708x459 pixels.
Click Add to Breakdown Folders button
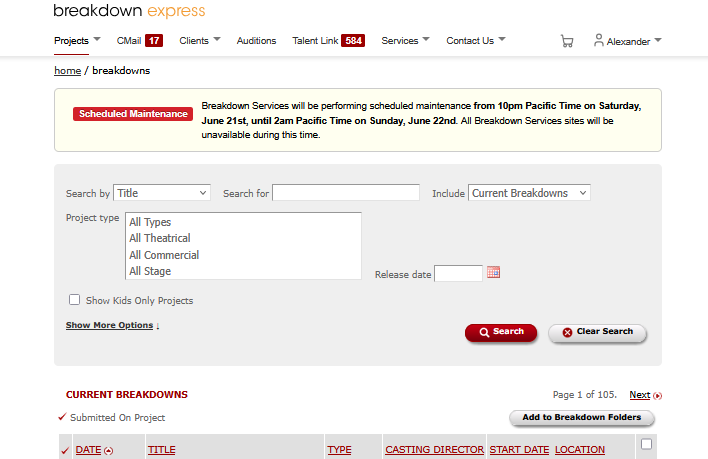coord(582,417)
